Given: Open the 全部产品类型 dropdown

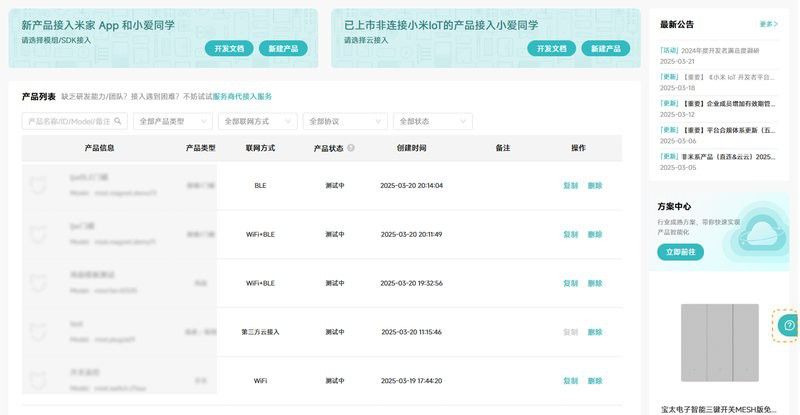Looking at the screenshot, I should (173, 121).
